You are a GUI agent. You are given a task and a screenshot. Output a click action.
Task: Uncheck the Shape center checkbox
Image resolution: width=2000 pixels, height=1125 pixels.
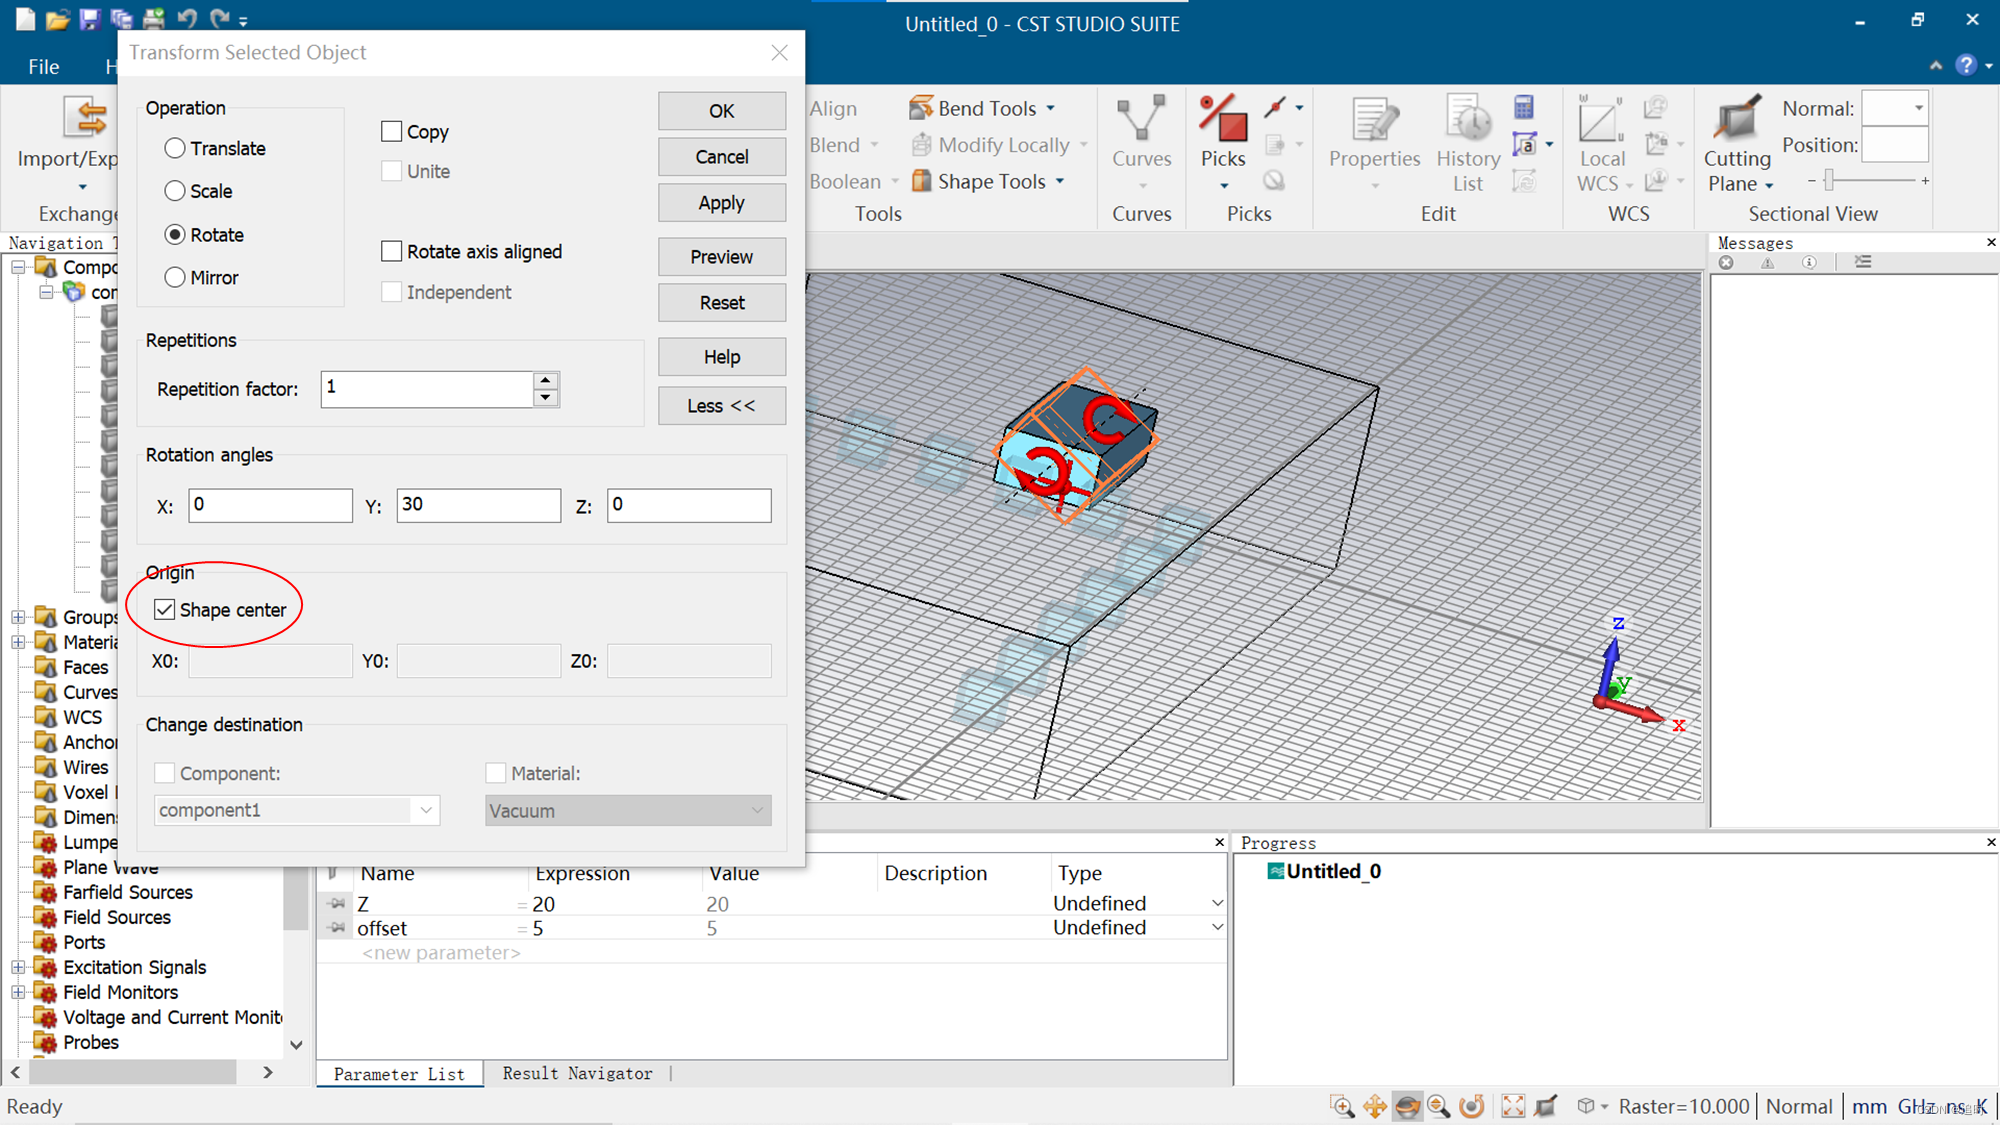point(165,609)
